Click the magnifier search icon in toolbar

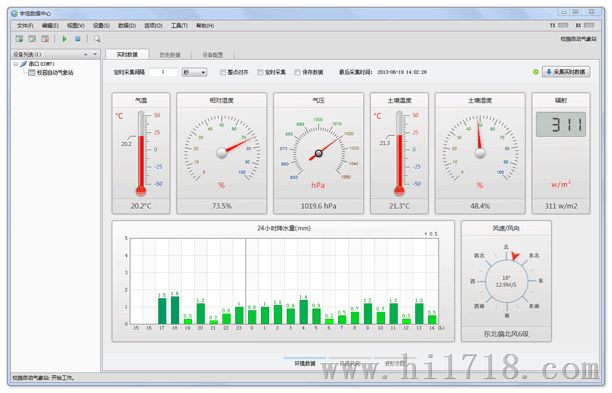97,39
